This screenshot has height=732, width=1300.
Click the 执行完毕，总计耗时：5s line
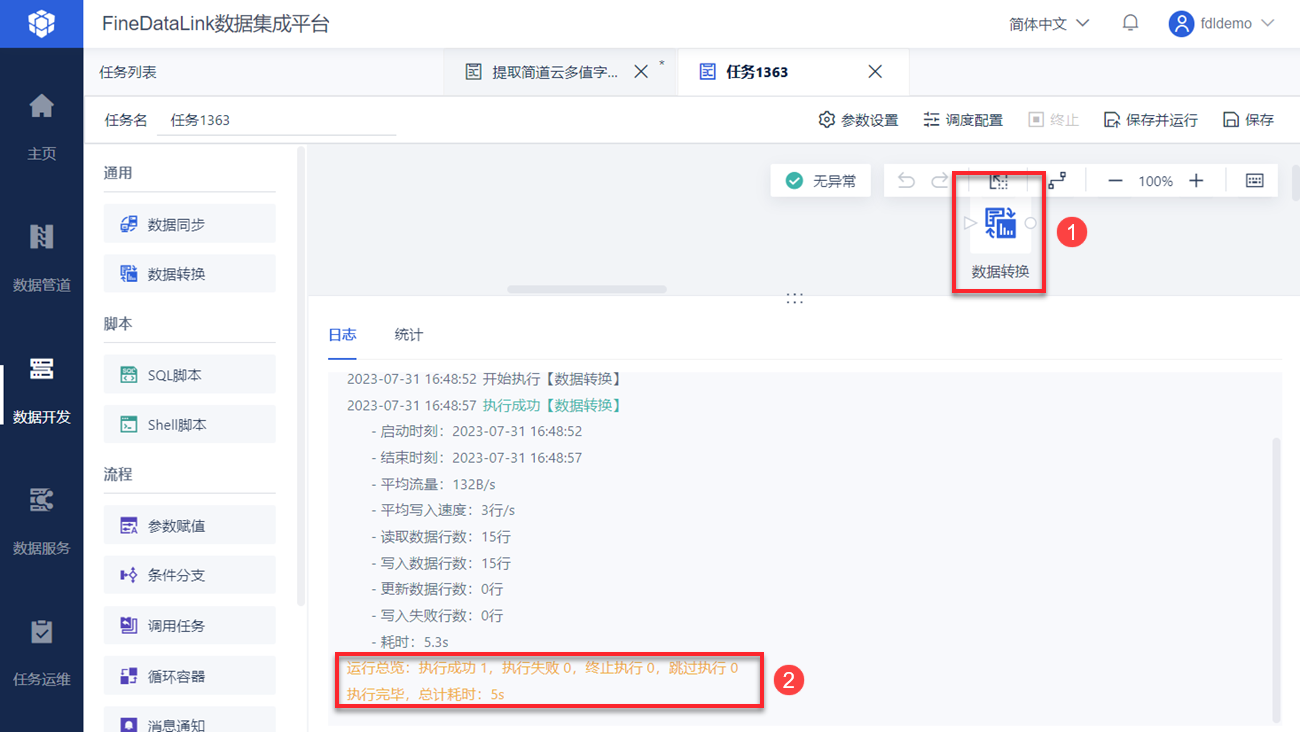pos(425,693)
